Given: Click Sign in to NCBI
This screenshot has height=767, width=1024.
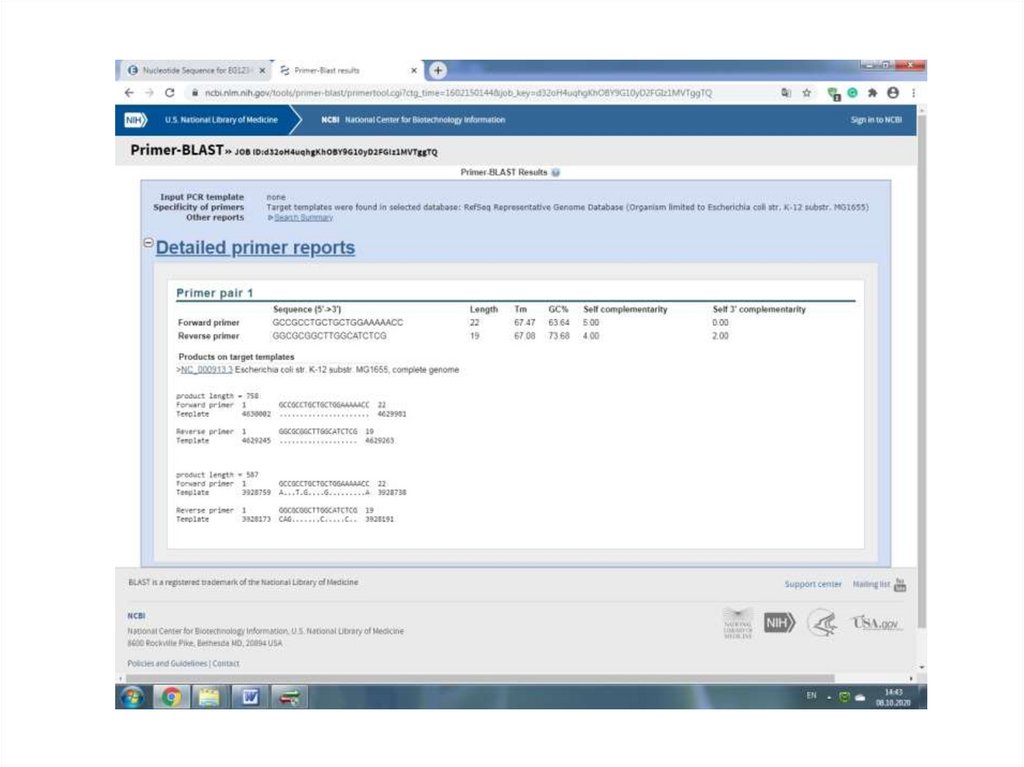Looking at the screenshot, I should point(876,120).
